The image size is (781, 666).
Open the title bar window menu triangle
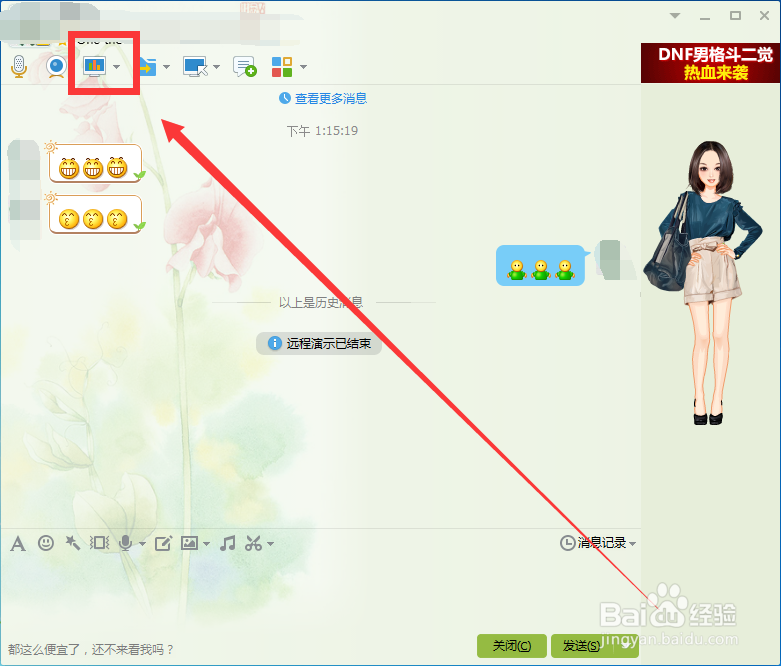coord(675,16)
